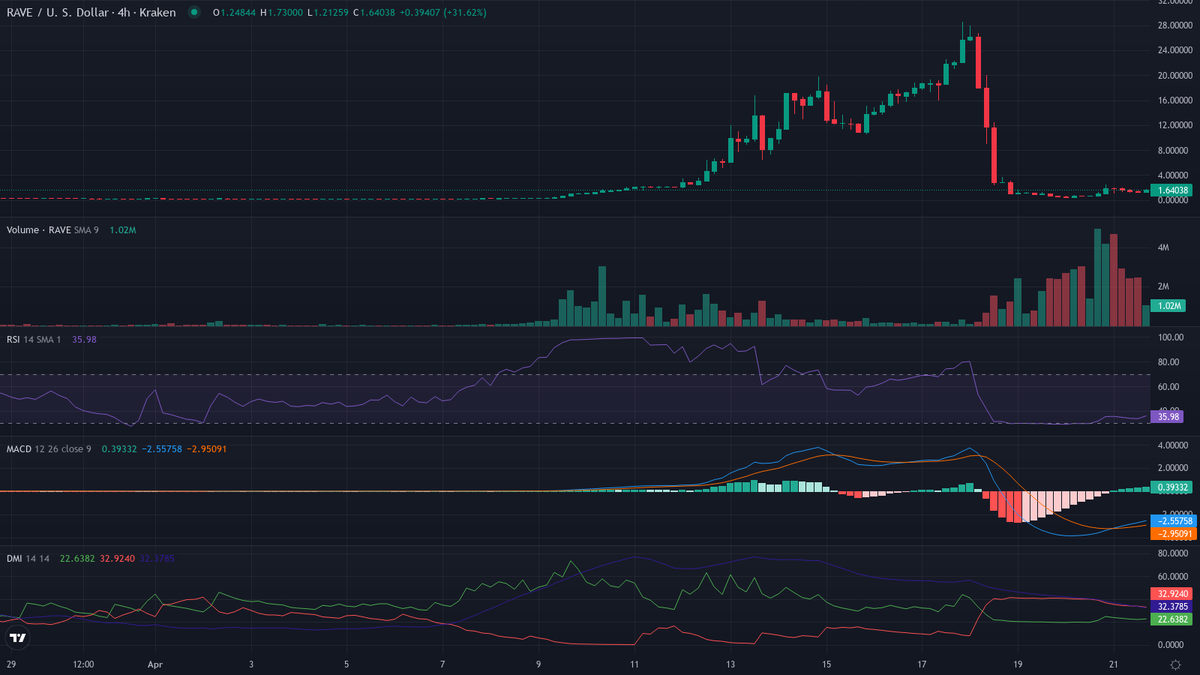1200x675 pixels.
Task: Click the open value O1.24844
Action: (x=236, y=12)
